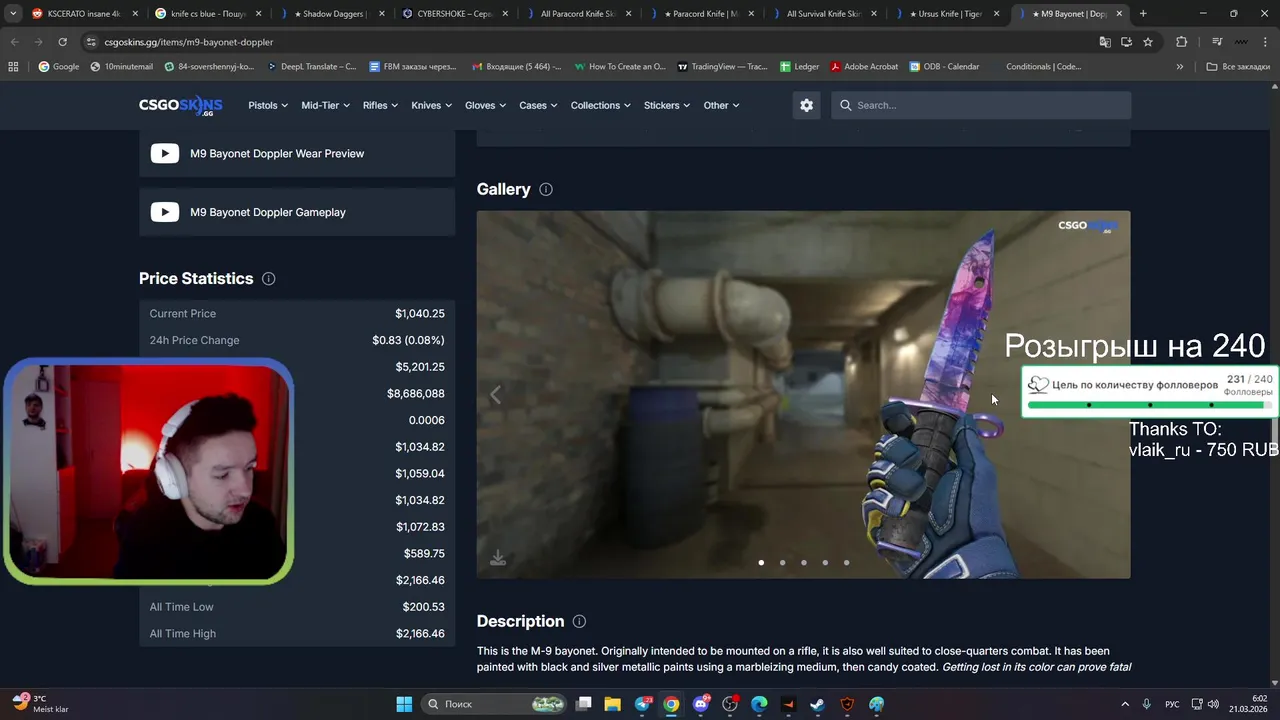
Task: Open the bookmarks apps grid icon
Action: click(x=13, y=66)
